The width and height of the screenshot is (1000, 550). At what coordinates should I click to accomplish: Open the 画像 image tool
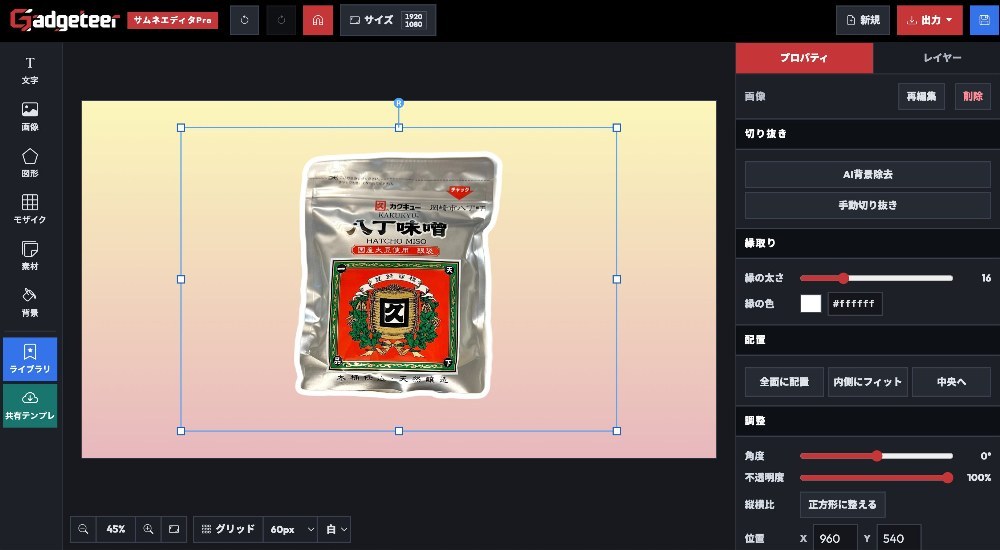point(30,117)
